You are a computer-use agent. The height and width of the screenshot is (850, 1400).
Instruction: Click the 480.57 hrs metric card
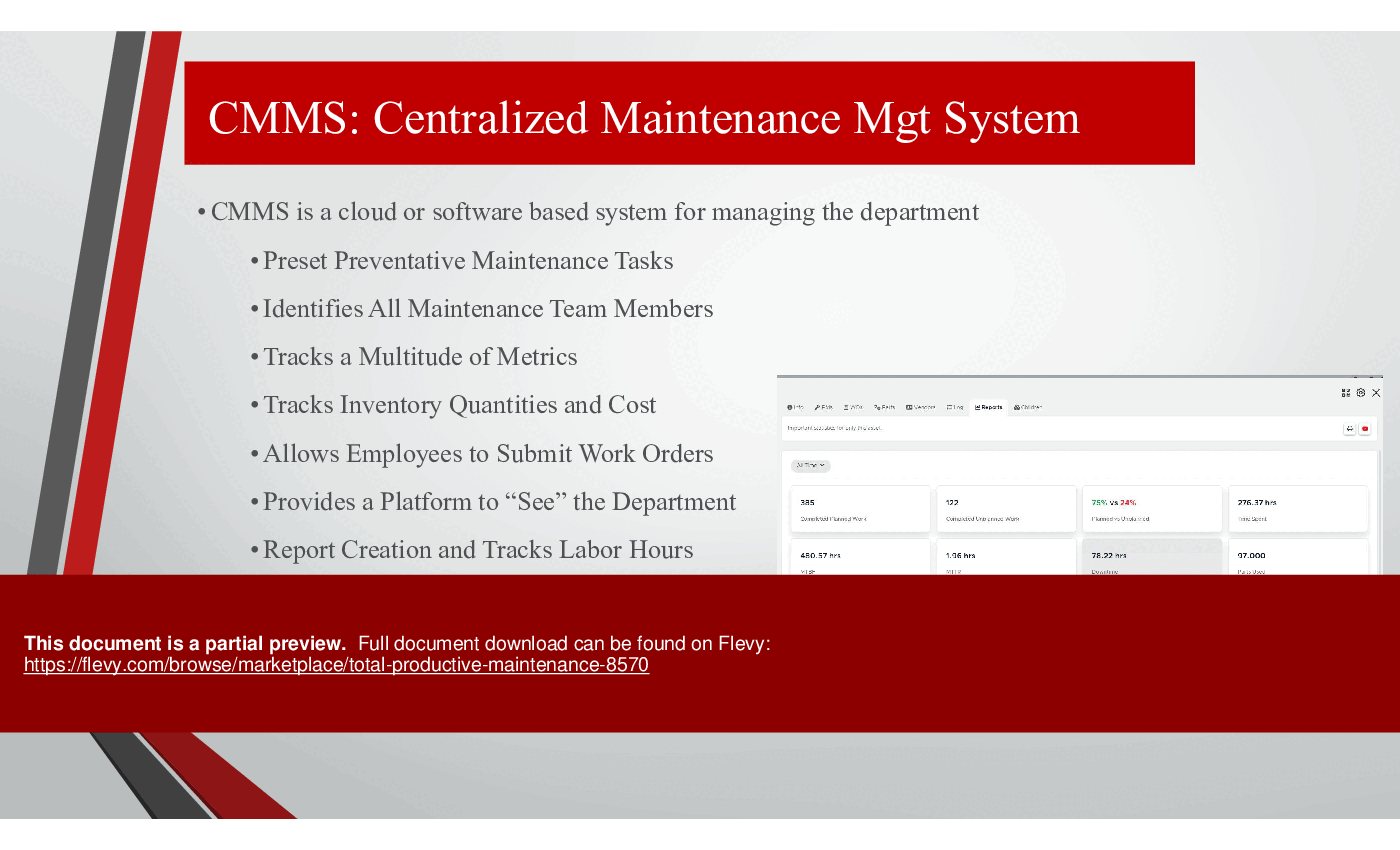[x=860, y=557]
